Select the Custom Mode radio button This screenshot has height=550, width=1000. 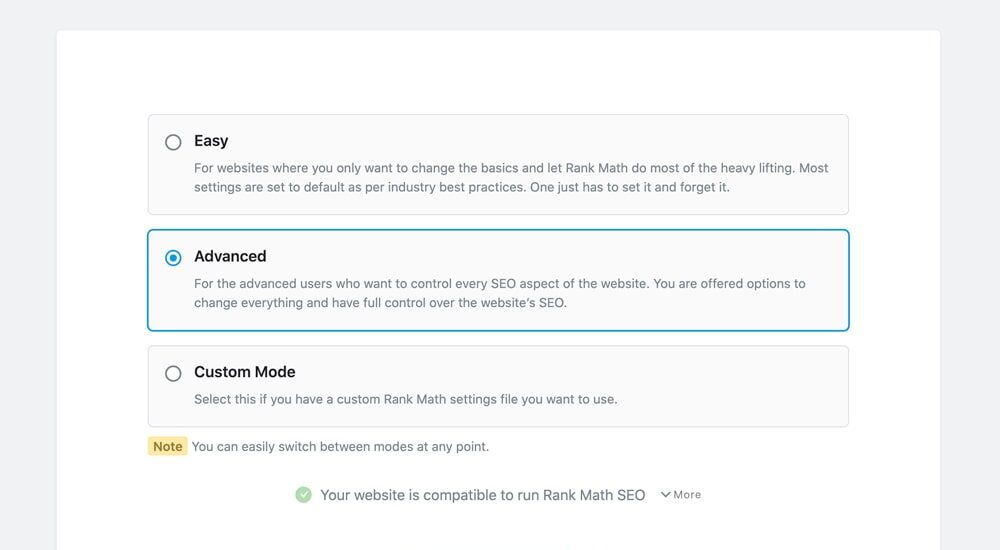pos(173,373)
